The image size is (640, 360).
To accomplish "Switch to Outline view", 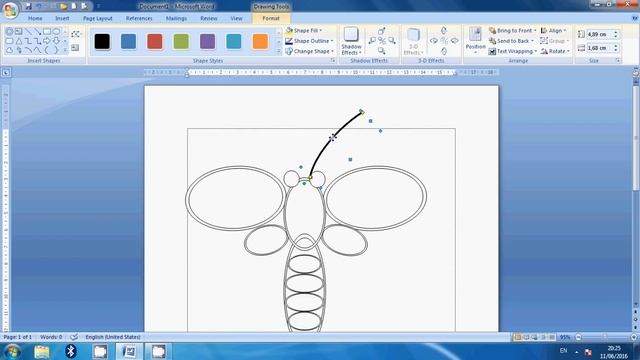I will point(543,337).
